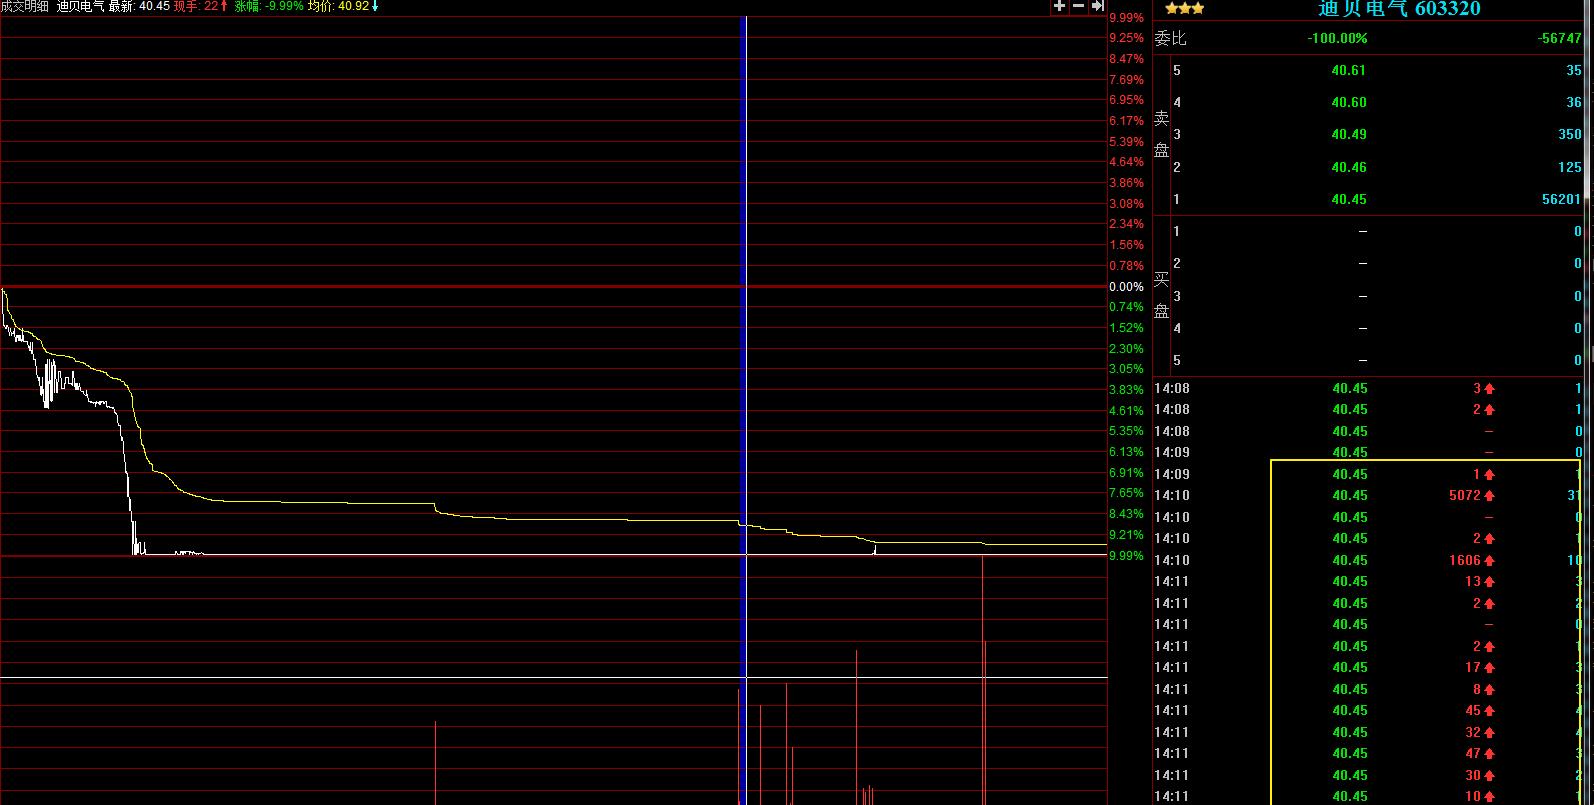Click the jump-to-end arrow icon above the chart
Screen dimensions: 1594x805
pyautogui.click(x=1097, y=6)
